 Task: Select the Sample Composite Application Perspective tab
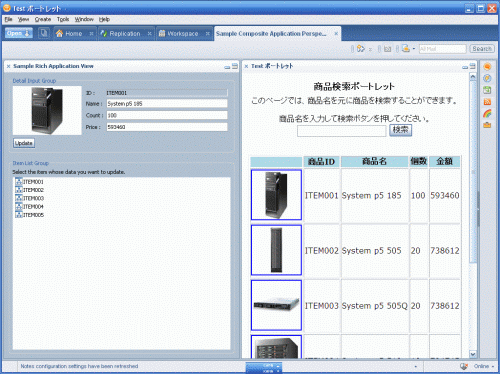[x=277, y=33]
